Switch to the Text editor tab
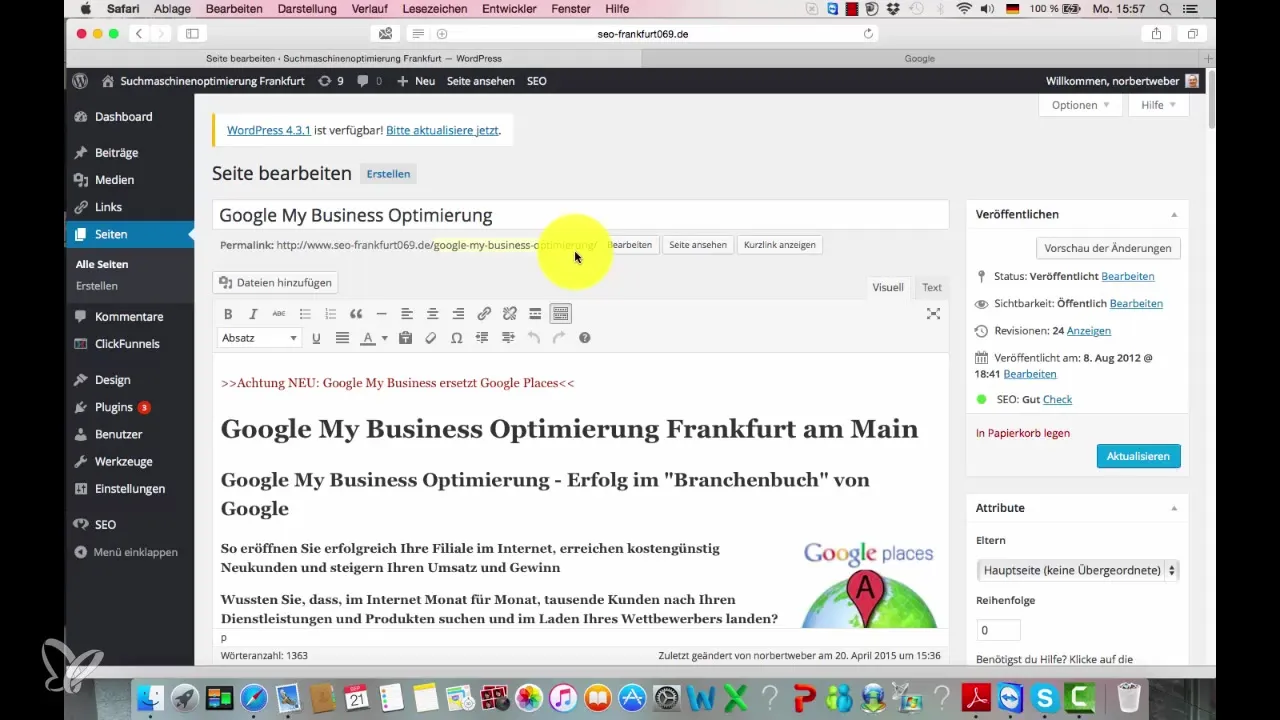Screen dimensions: 1280x720 pos(932,287)
